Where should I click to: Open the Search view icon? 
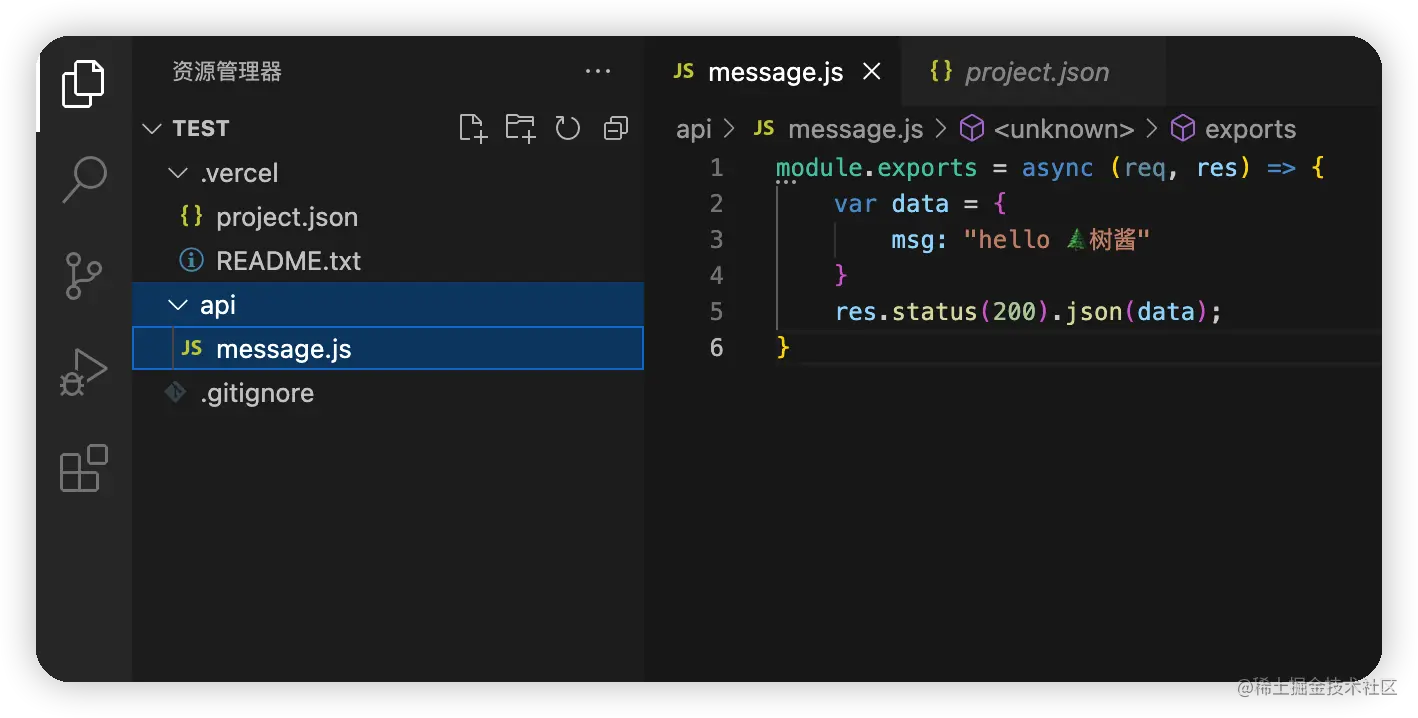click(84, 179)
